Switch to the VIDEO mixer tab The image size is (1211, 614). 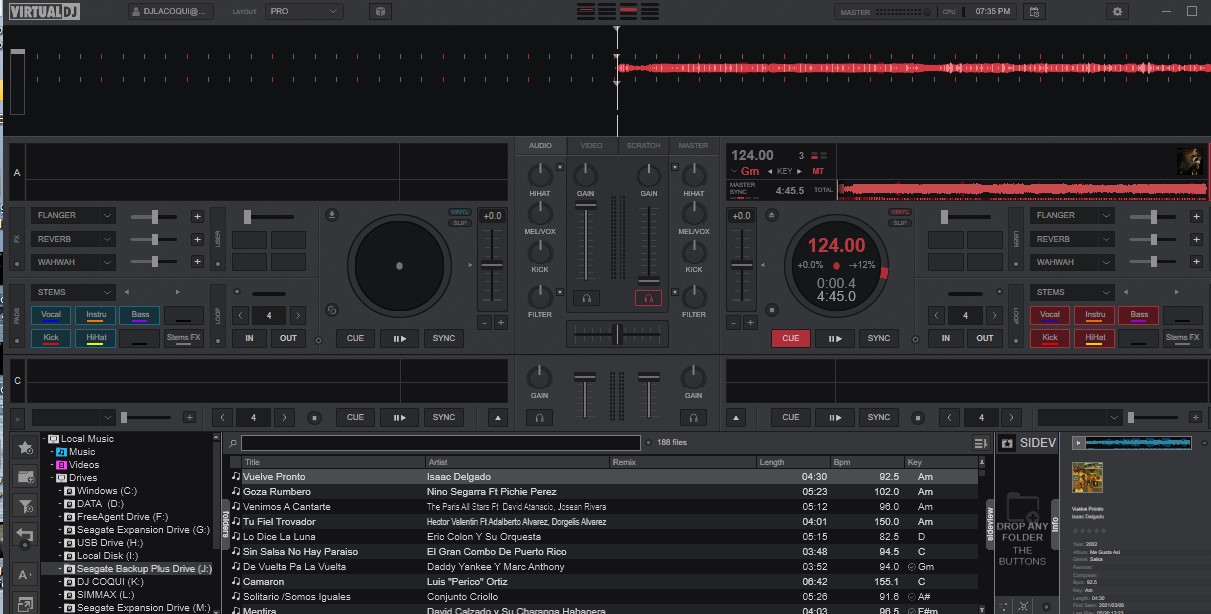tap(591, 146)
